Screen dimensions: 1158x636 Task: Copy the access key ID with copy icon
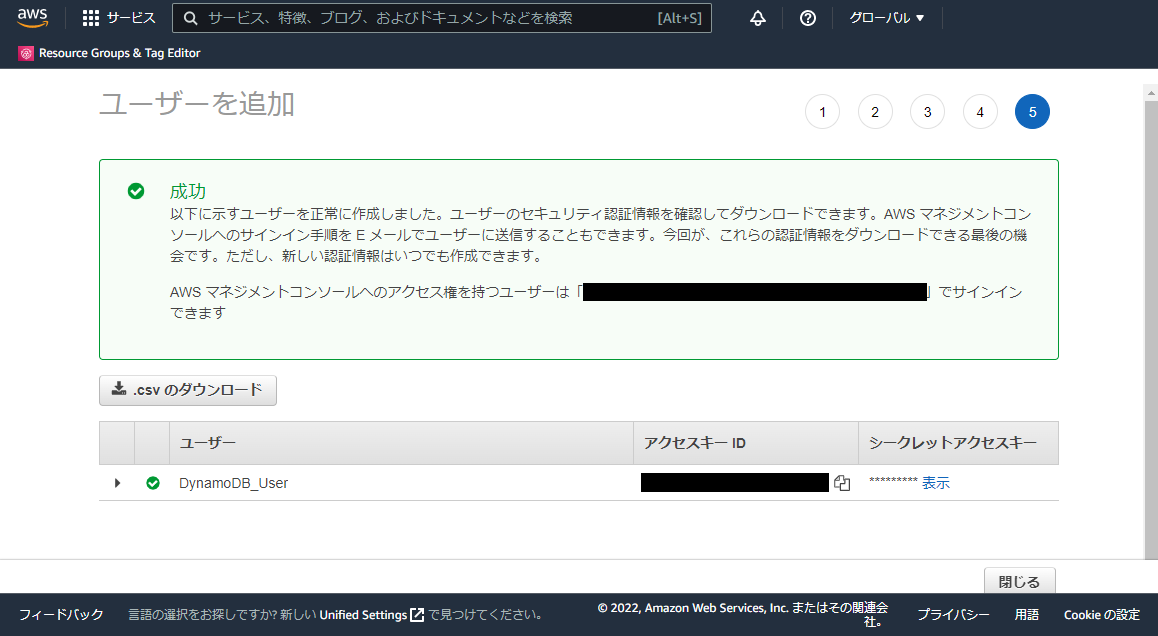click(842, 484)
